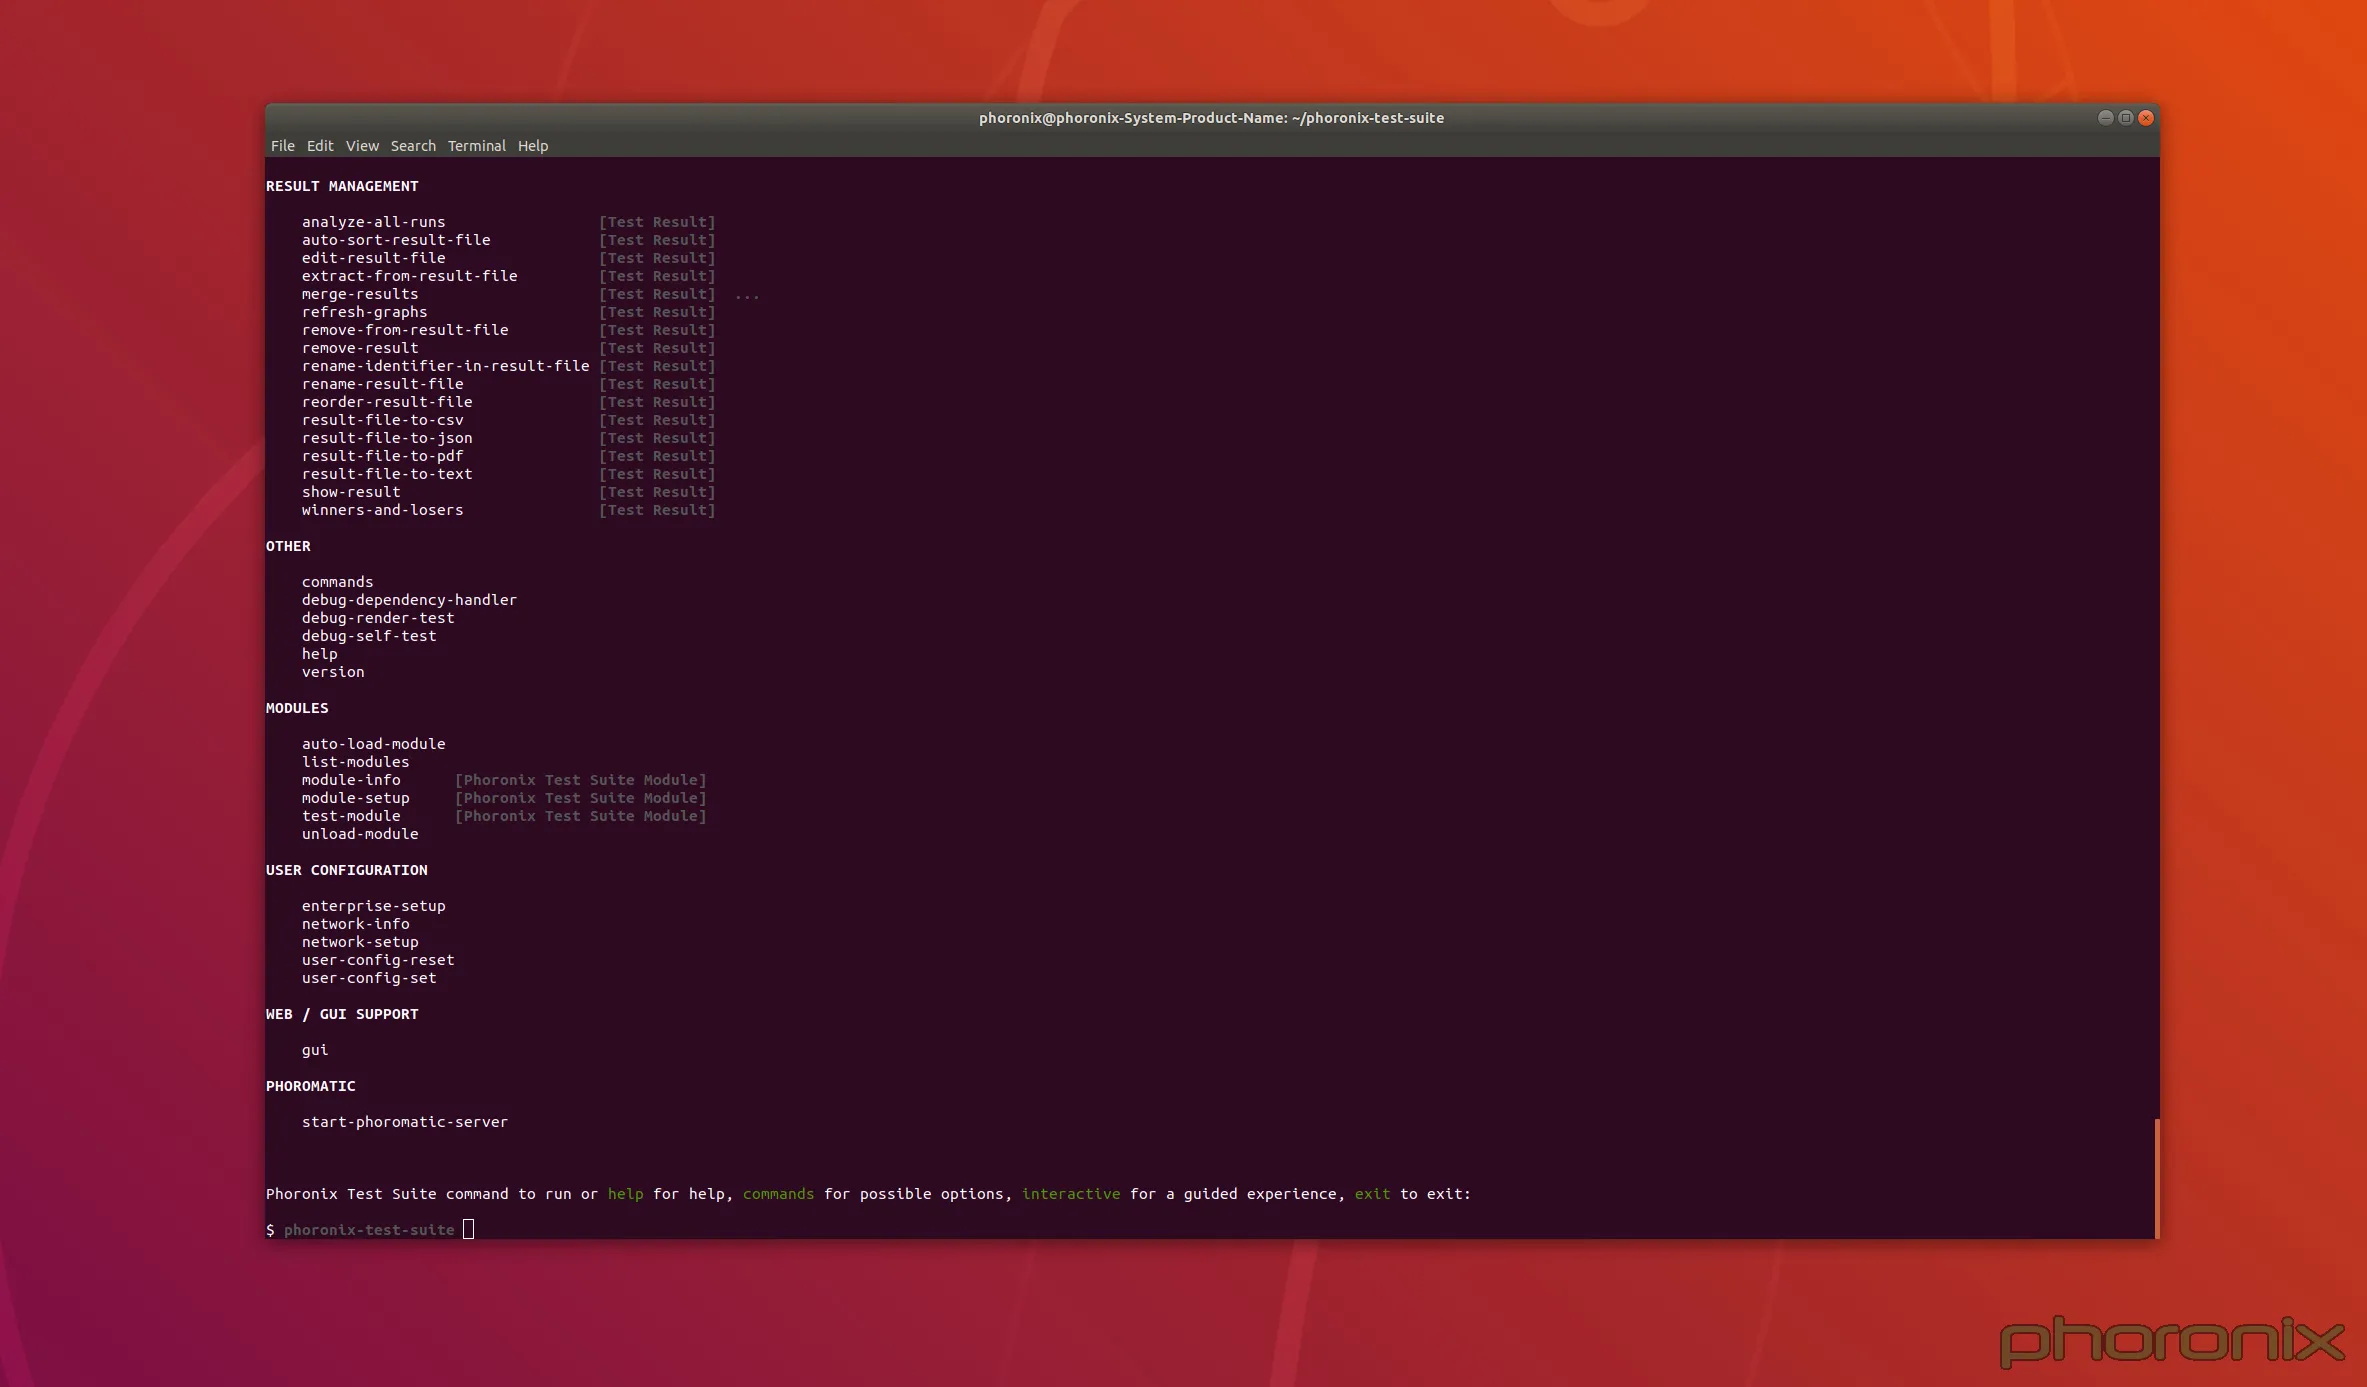Click the 'commands' highlighted text
The height and width of the screenshot is (1387, 2367).
tap(778, 1194)
